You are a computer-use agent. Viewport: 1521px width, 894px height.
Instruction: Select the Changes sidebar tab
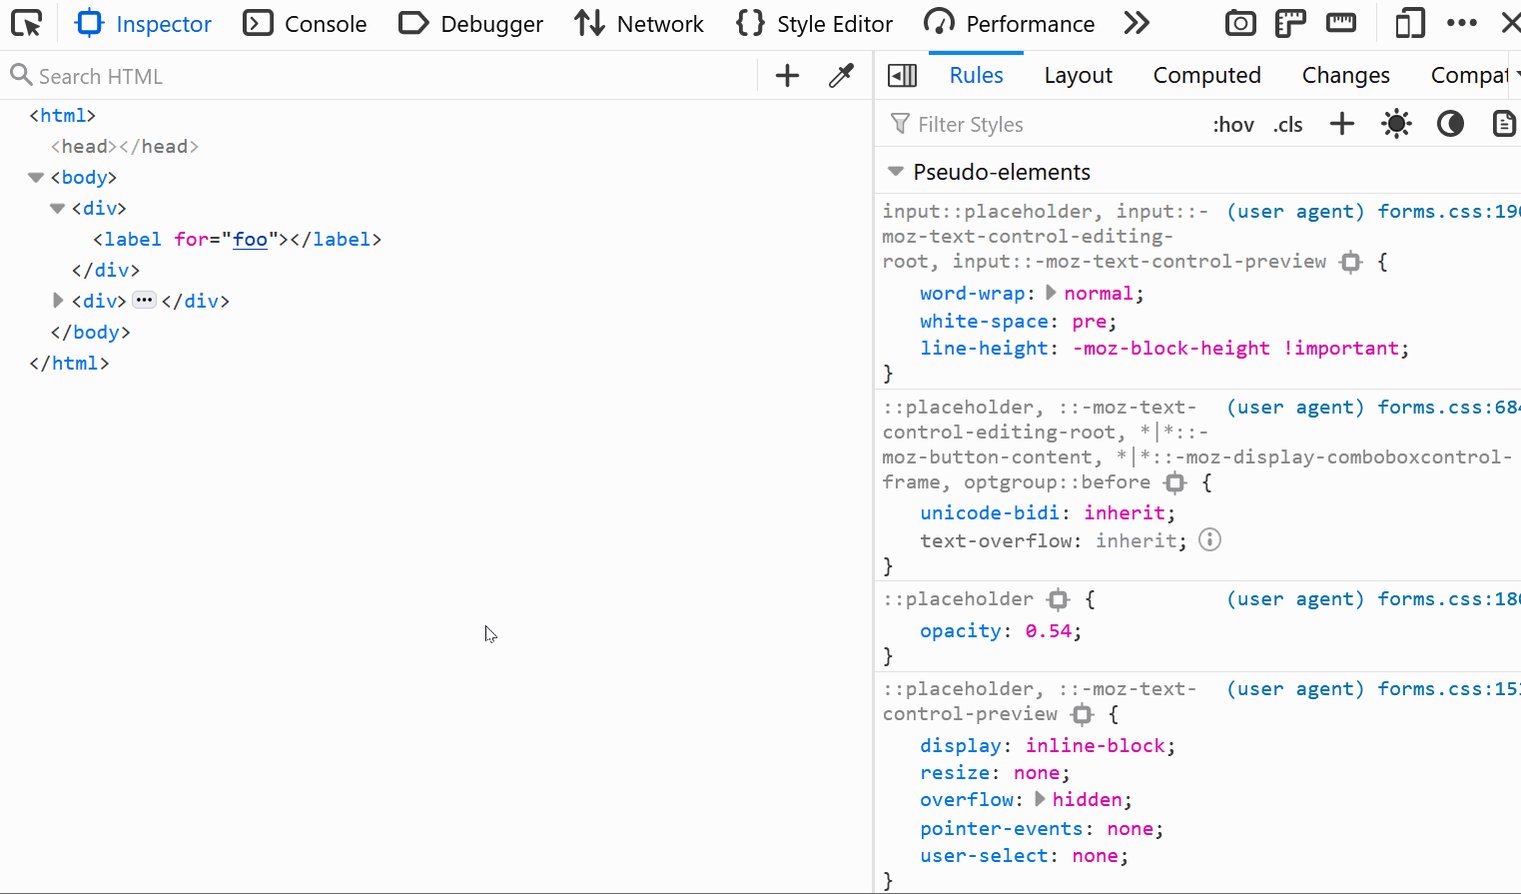tap(1345, 75)
